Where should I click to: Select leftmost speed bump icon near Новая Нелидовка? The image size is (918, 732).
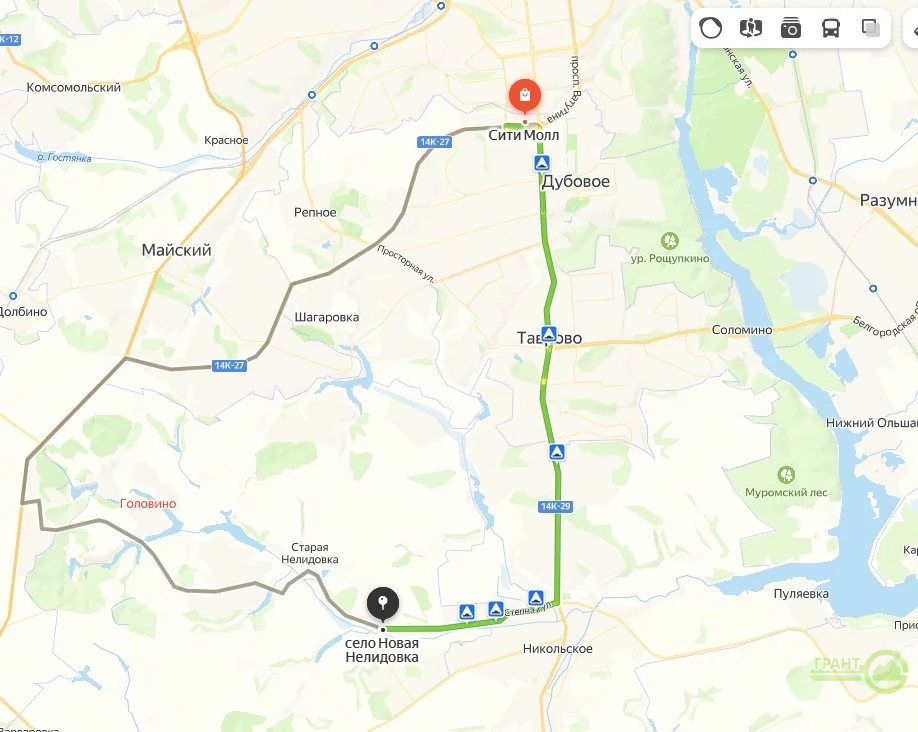point(467,613)
